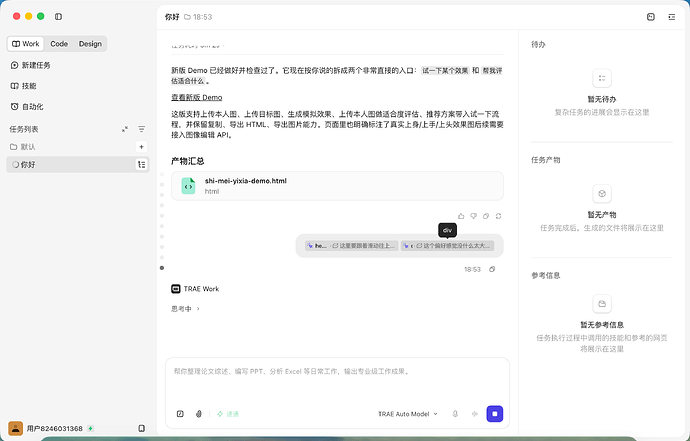Click the folder icon beside 18:53 in header
Viewport: 690px width, 441px height.
pos(187,17)
